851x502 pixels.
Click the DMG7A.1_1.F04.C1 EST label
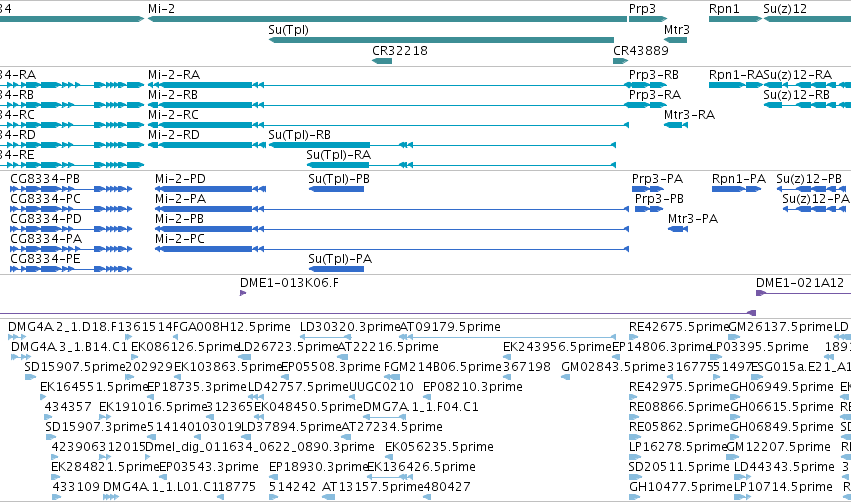pyautogui.click(x=421, y=407)
